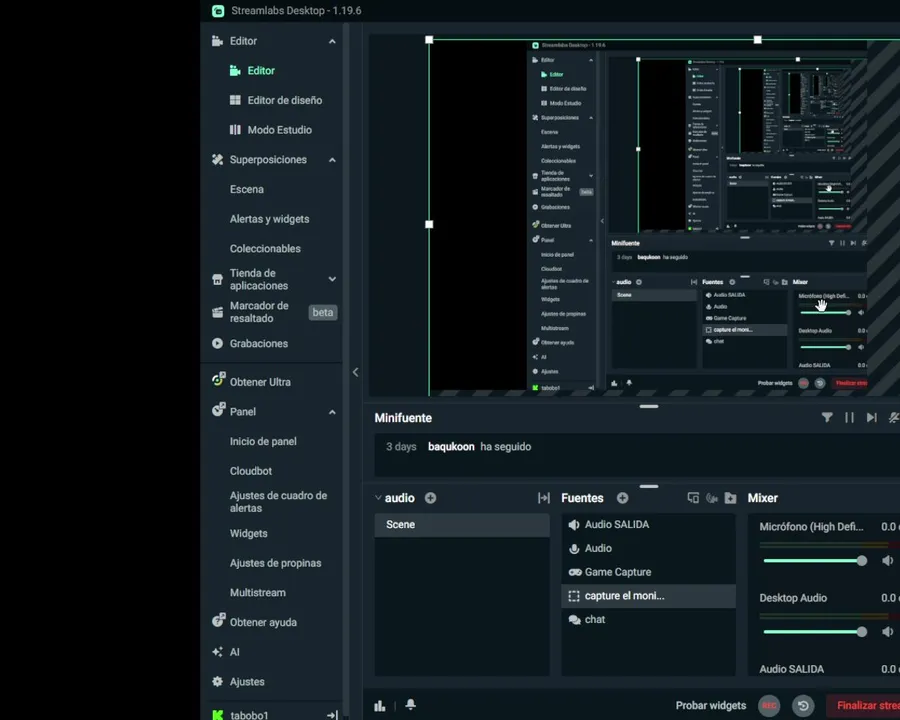Viewport: 900px width, 720px height.
Task: Add a source folder icon
Action: (x=731, y=498)
